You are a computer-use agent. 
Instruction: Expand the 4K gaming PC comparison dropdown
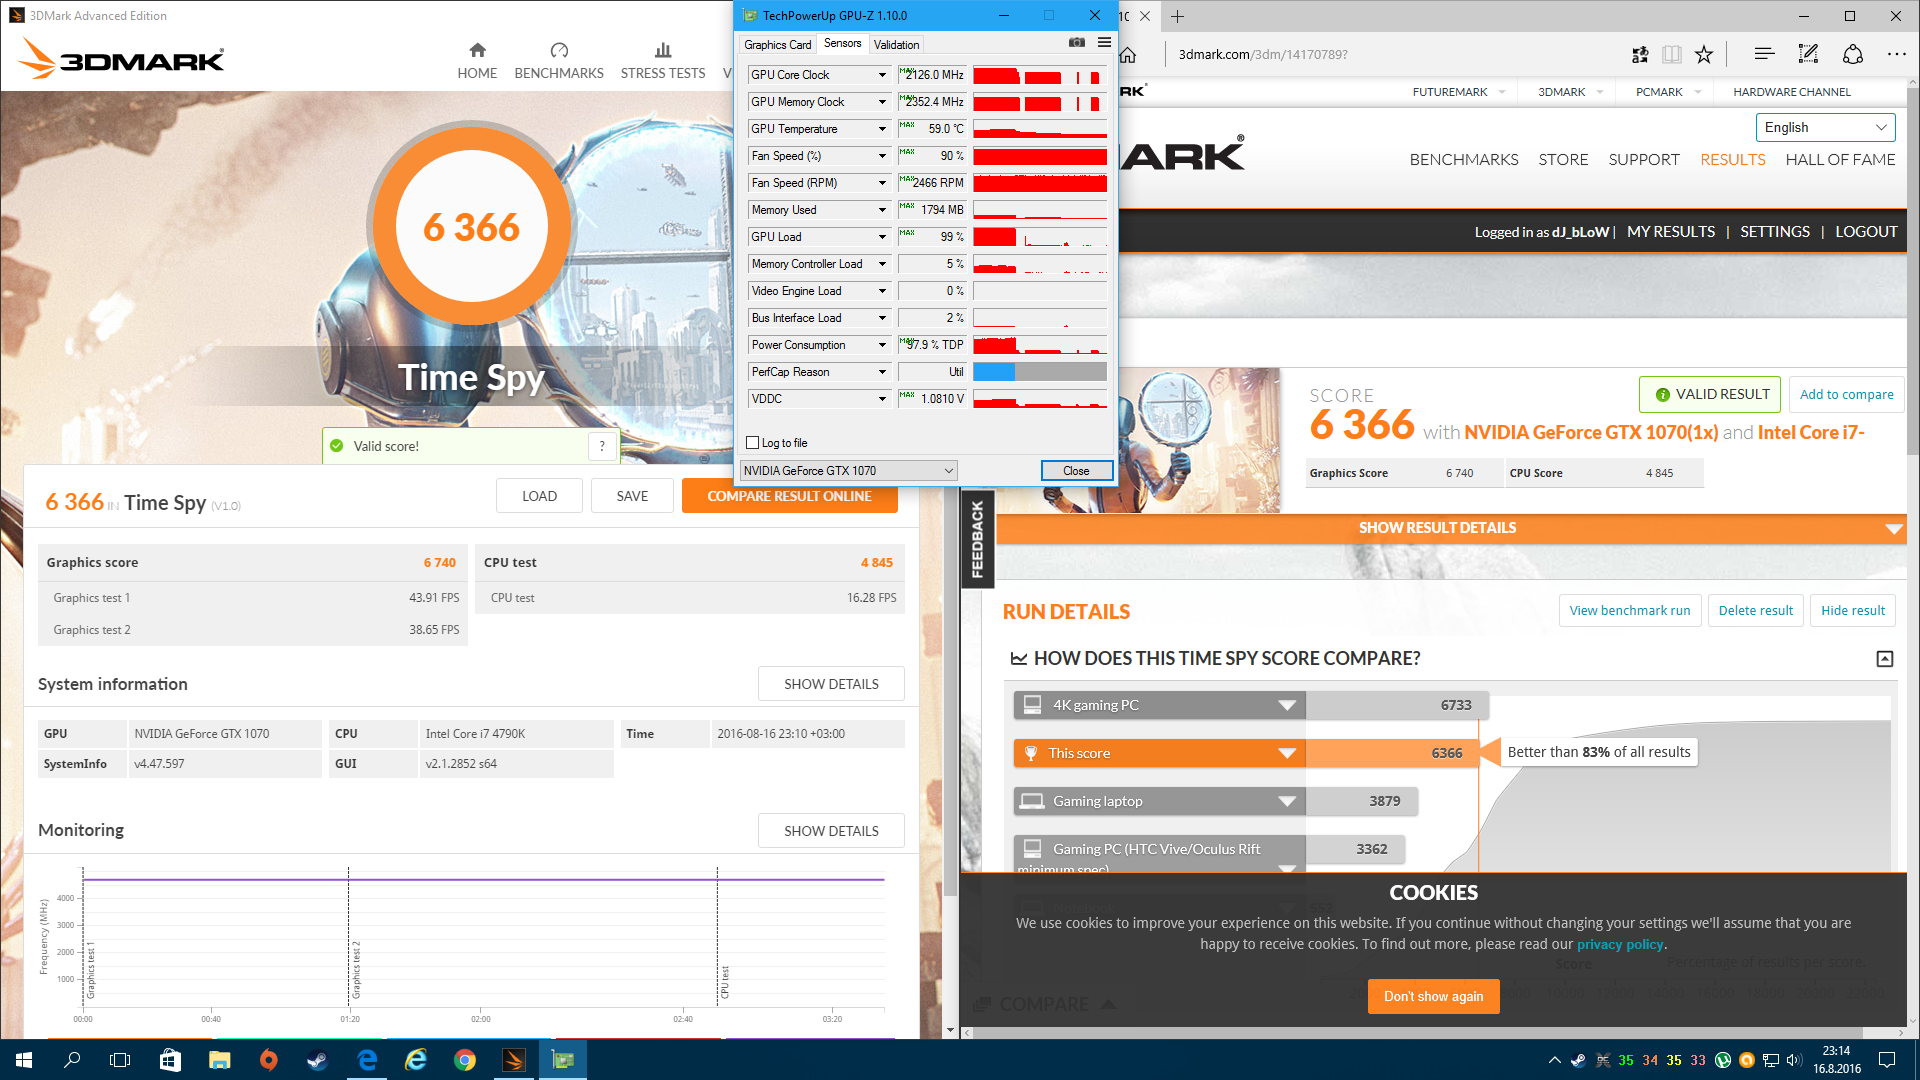point(1287,705)
